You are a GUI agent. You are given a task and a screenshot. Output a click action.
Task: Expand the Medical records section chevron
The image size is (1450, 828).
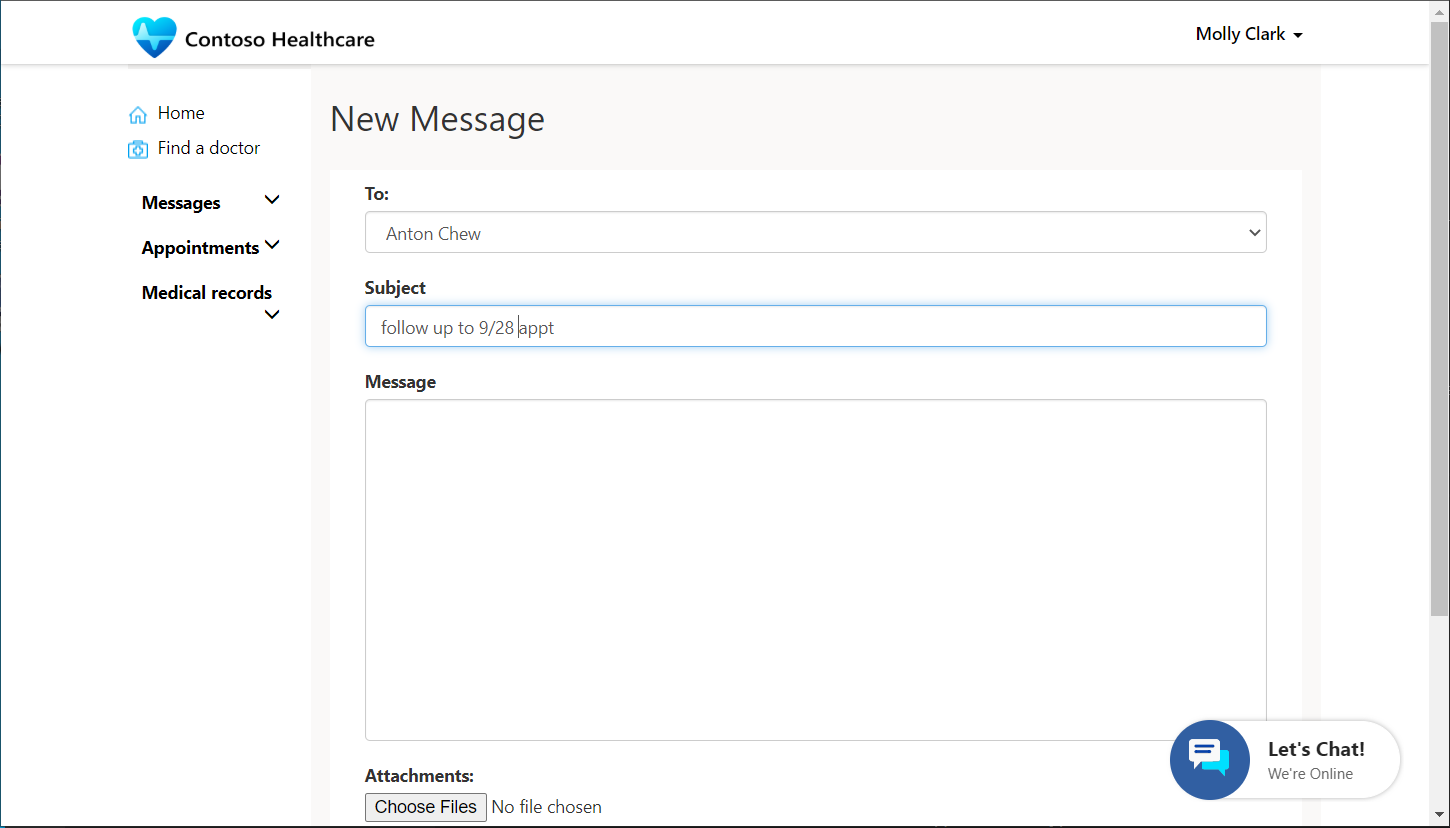coord(271,314)
